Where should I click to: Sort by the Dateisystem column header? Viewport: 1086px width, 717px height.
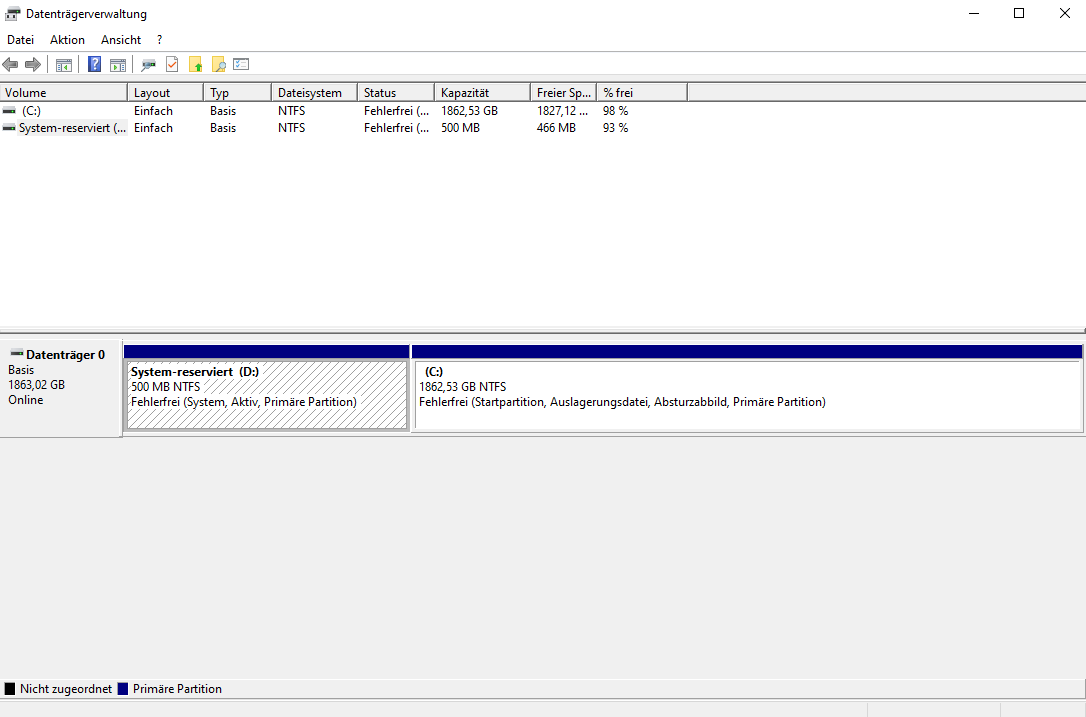coord(314,93)
